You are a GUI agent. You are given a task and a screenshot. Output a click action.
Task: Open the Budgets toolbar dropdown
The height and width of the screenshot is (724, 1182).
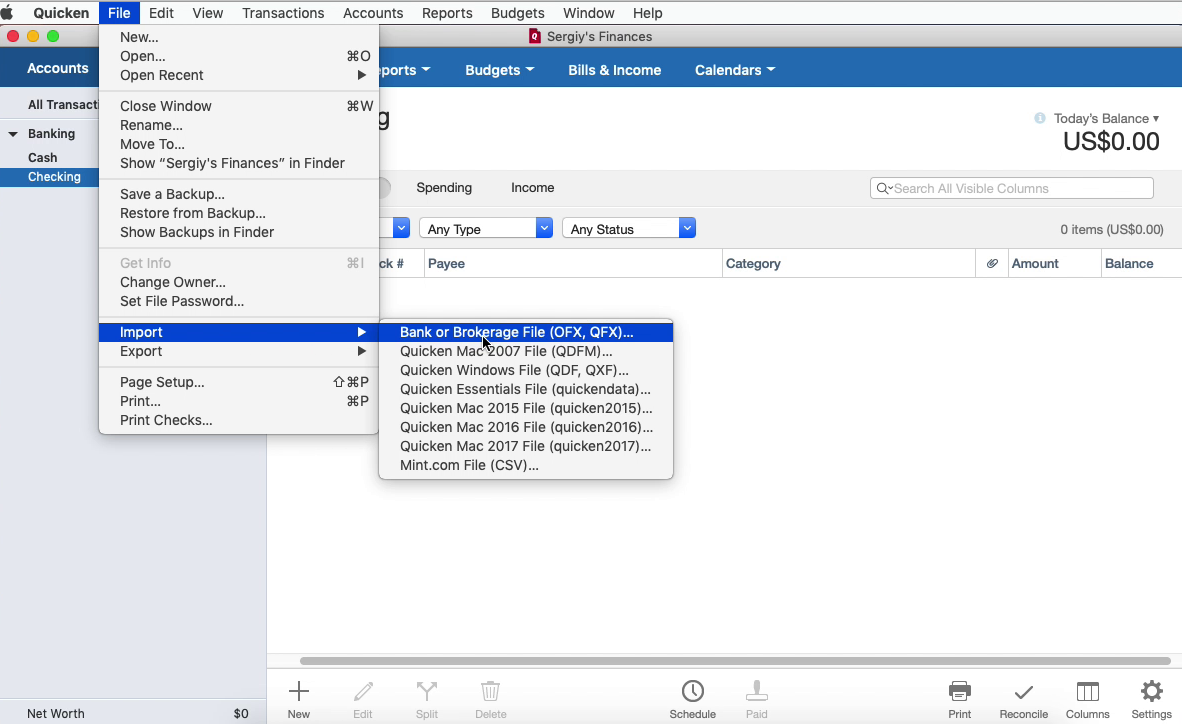tap(500, 70)
